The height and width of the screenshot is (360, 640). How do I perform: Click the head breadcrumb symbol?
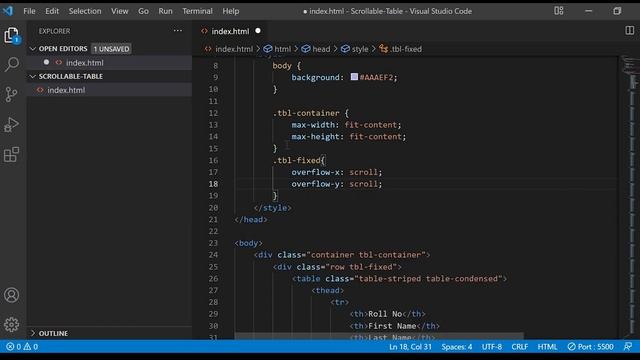point(316,49)
